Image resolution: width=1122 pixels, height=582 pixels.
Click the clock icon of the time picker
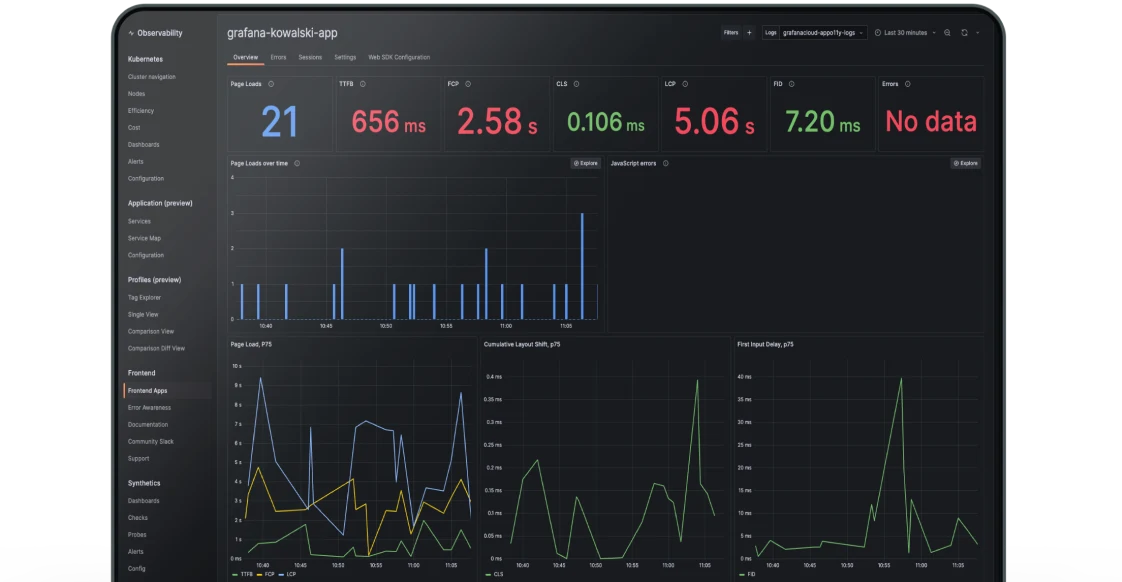[x=878, y=33]
